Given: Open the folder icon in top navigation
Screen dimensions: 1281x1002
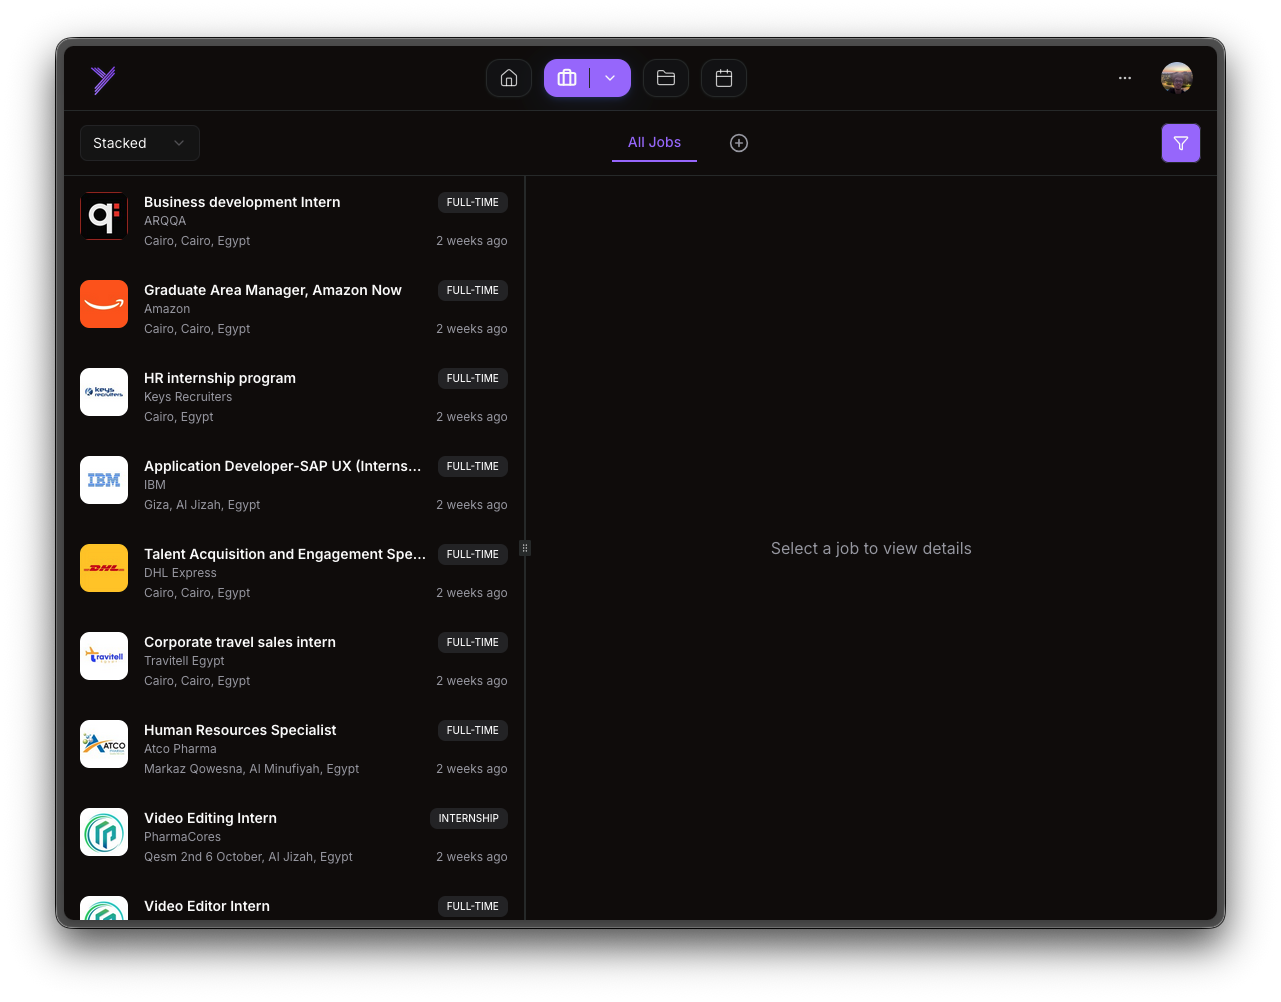Looking at the screenshot, I should pos(666,78).
